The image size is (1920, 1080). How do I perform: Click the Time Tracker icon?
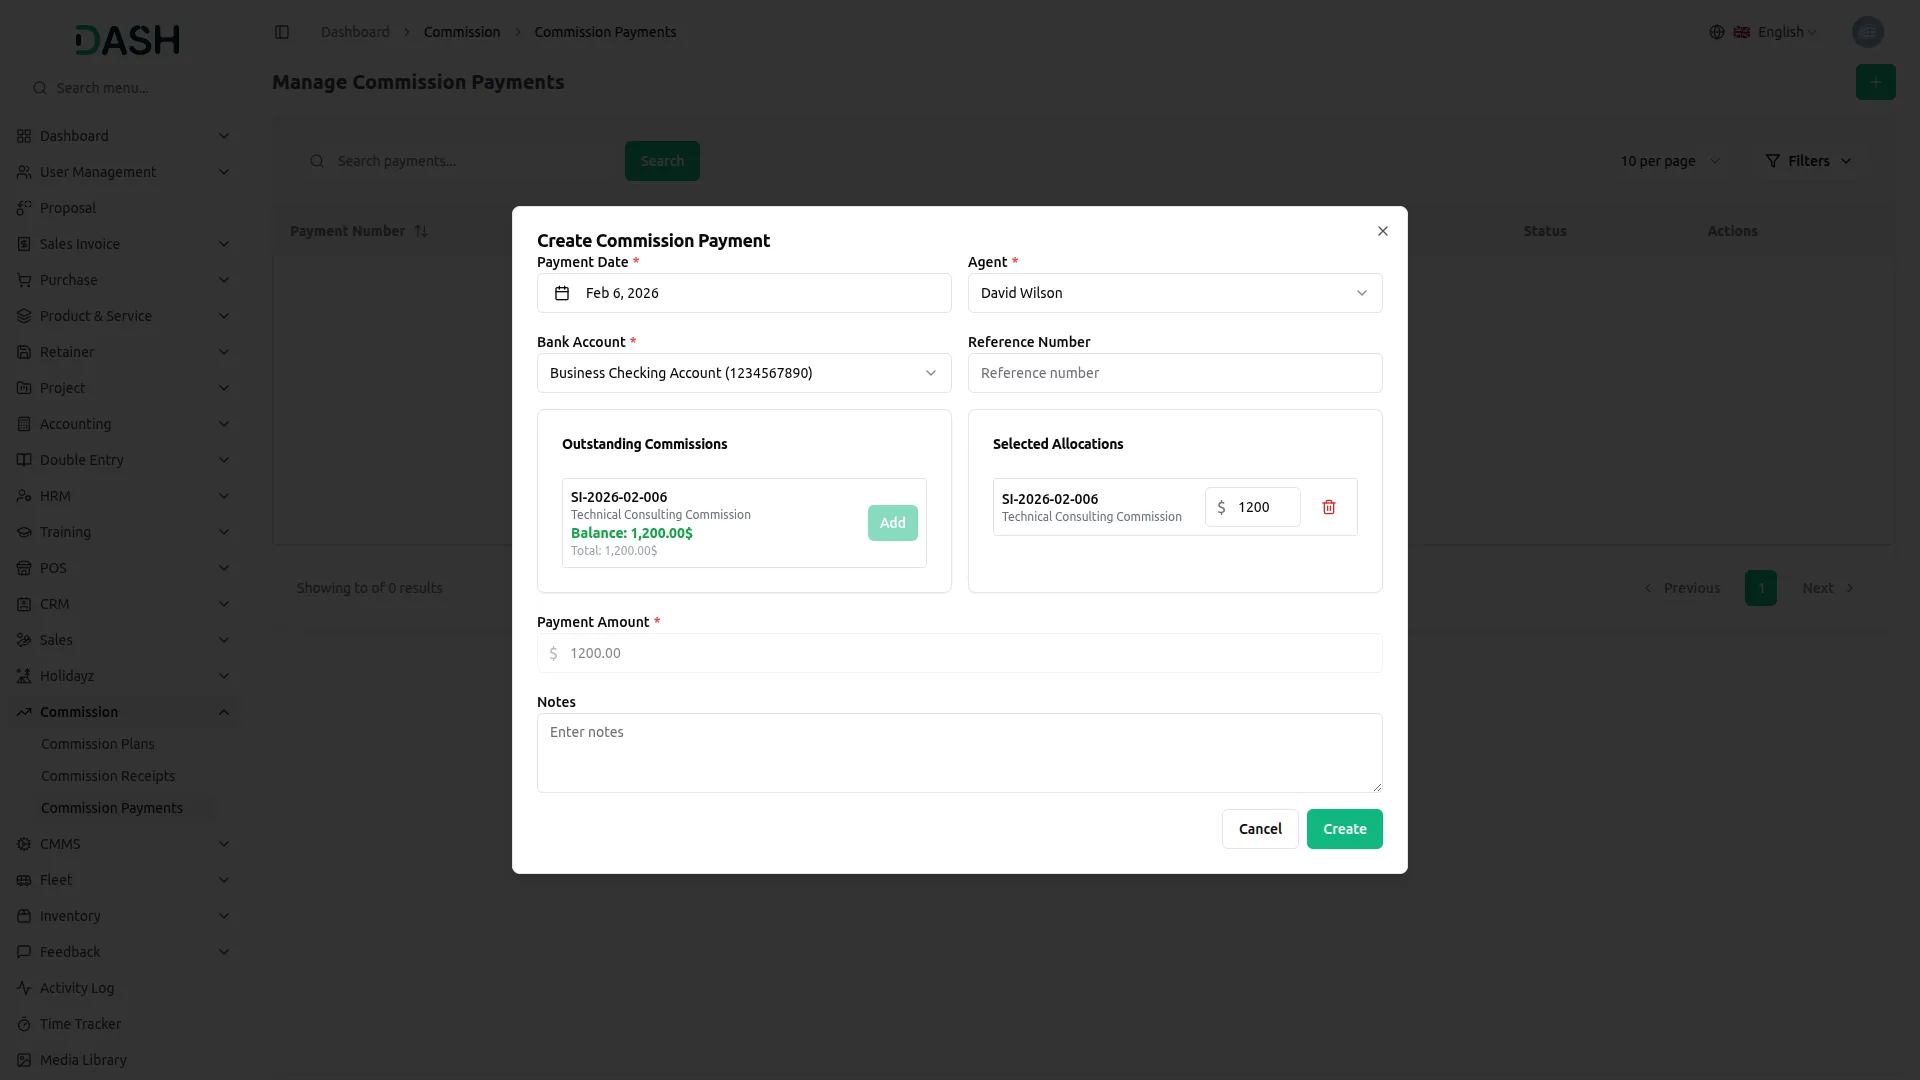(24, 1024)
